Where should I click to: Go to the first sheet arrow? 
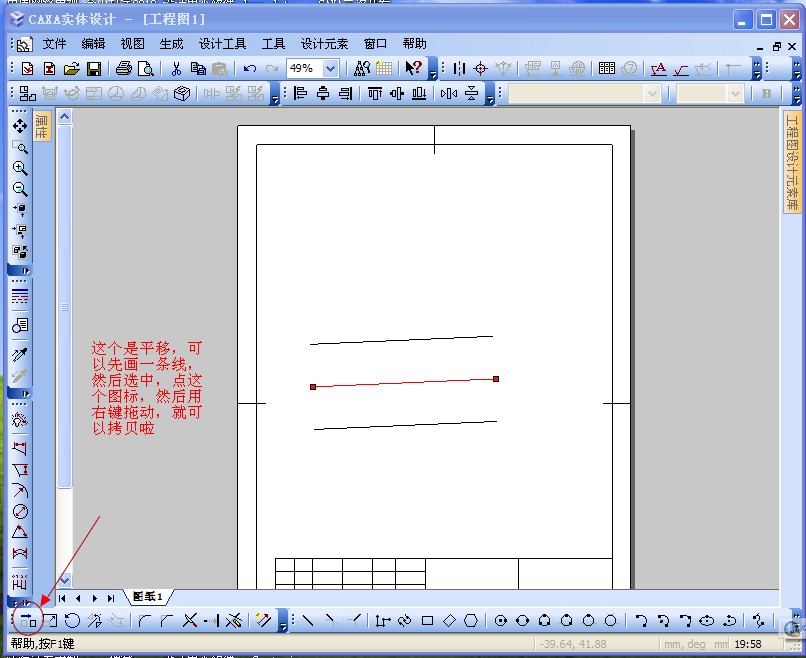(x=62, y=598)
